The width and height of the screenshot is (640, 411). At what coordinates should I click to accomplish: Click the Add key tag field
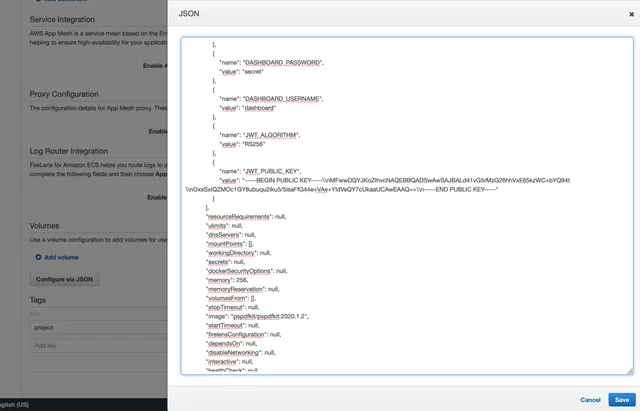tap(98, 346)
